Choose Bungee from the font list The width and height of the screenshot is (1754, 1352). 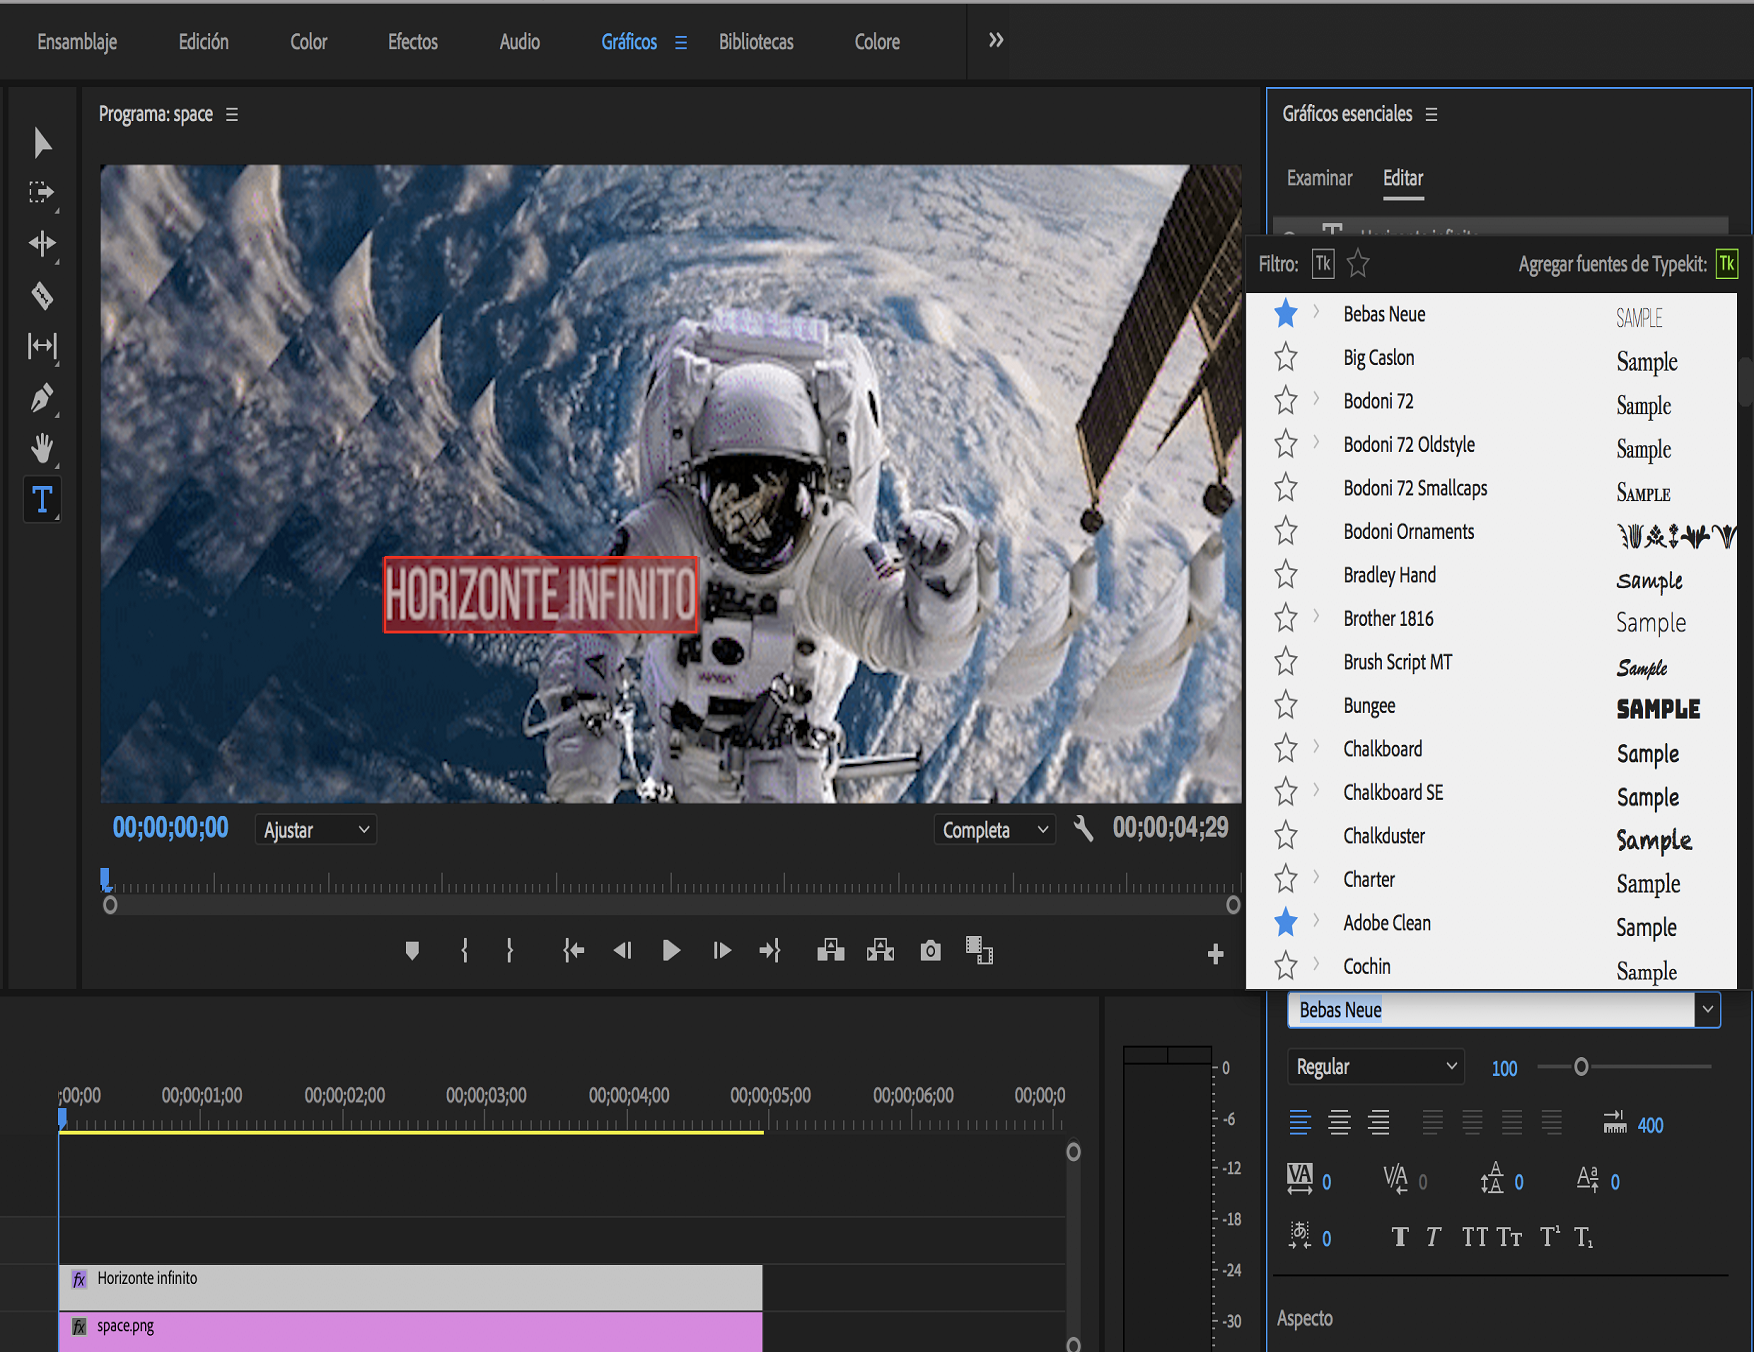click(1369, 706)
